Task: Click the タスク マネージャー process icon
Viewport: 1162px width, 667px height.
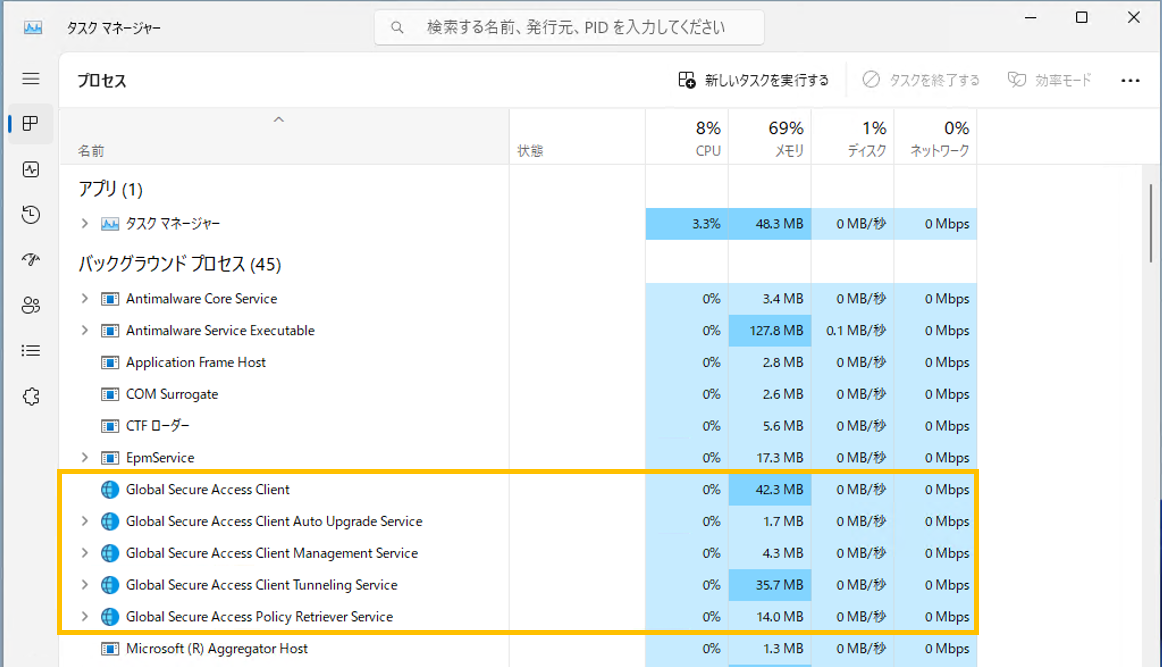Action: [x=110, y=224]
